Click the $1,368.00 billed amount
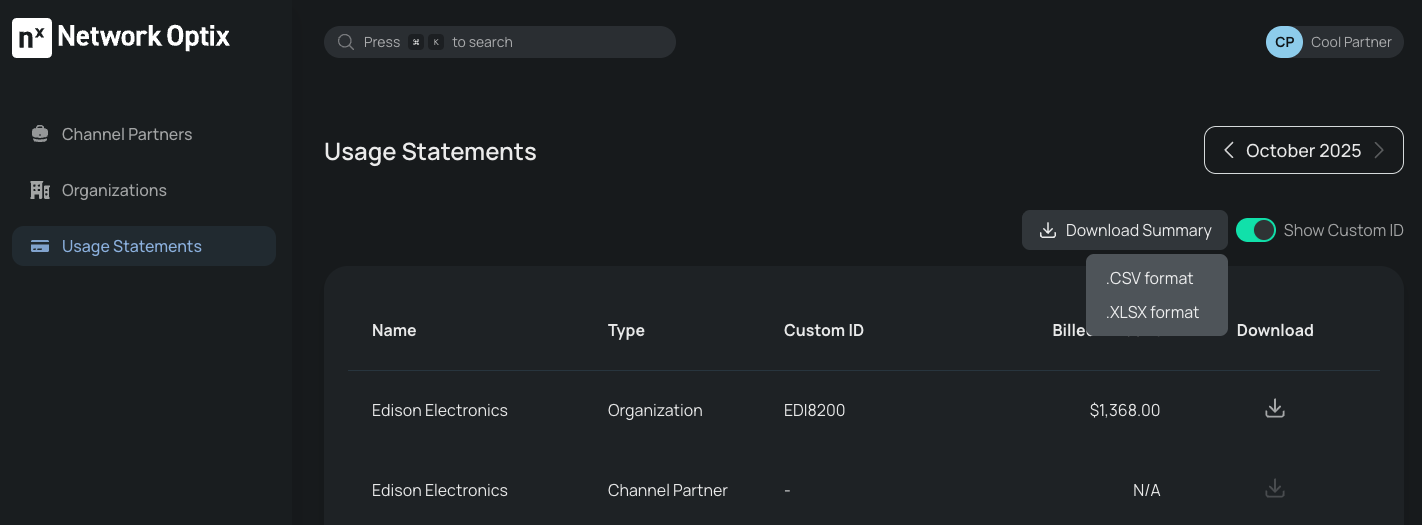Image resolution: width=1422 pixels, height=525 pixels. click(x=1125, y=410)
